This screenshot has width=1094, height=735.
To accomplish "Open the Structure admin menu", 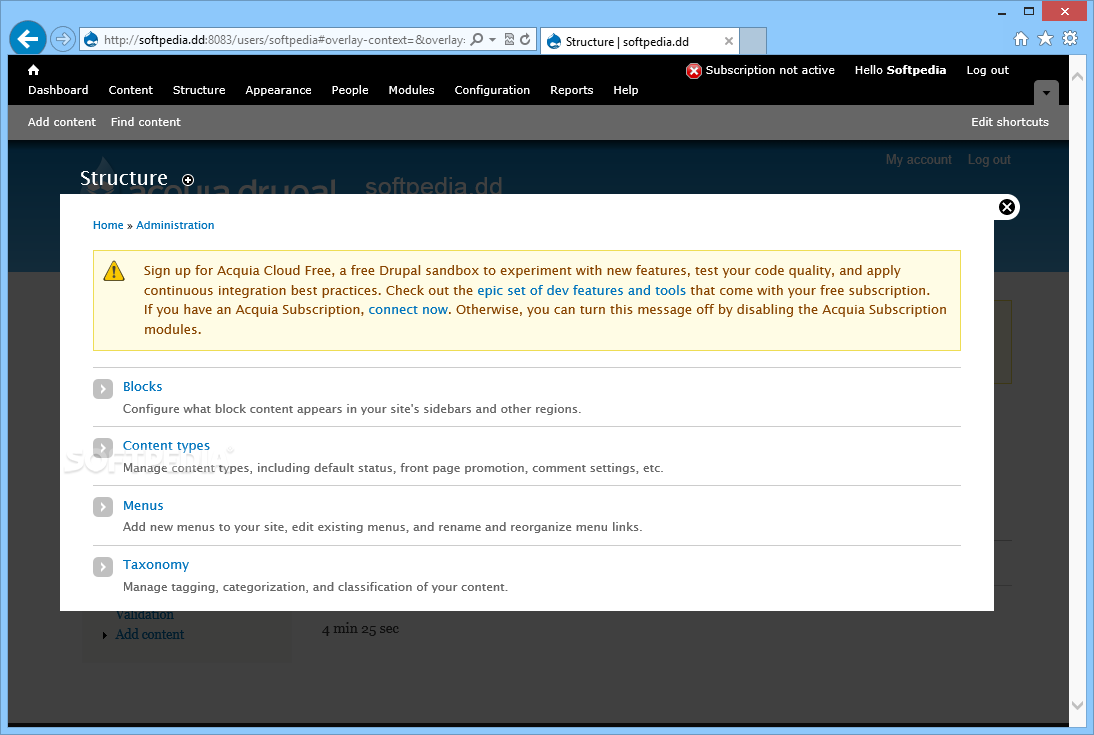I will pyautogui.click(x=199, y=90).
